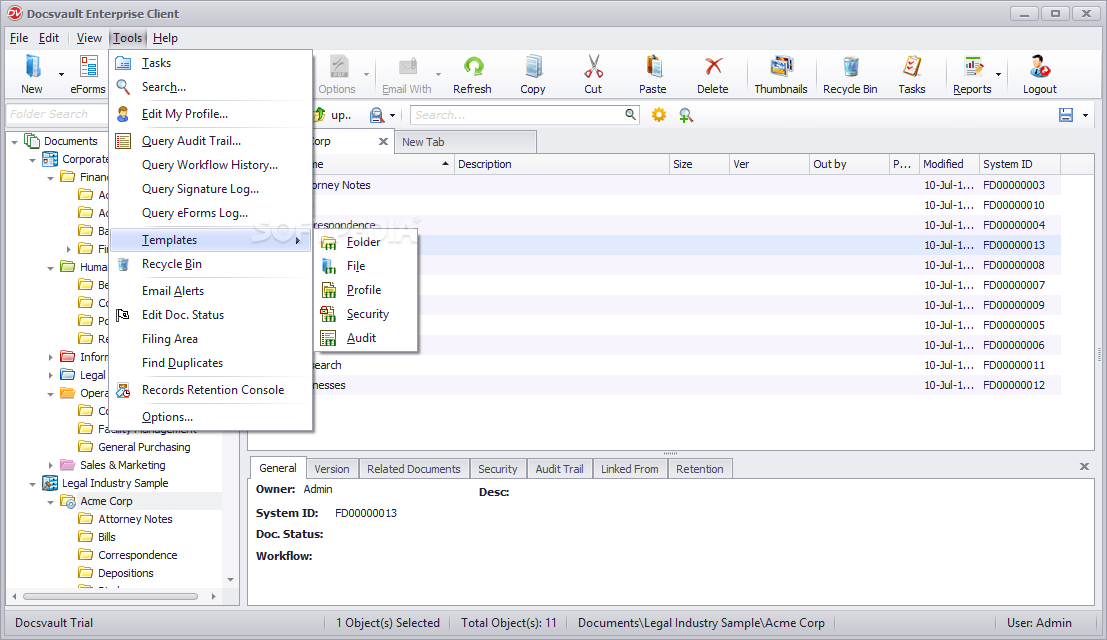Open the Tasks toolbar icon
The height and width of the screenshot is (640, 1107).
(x=911, y=66)
